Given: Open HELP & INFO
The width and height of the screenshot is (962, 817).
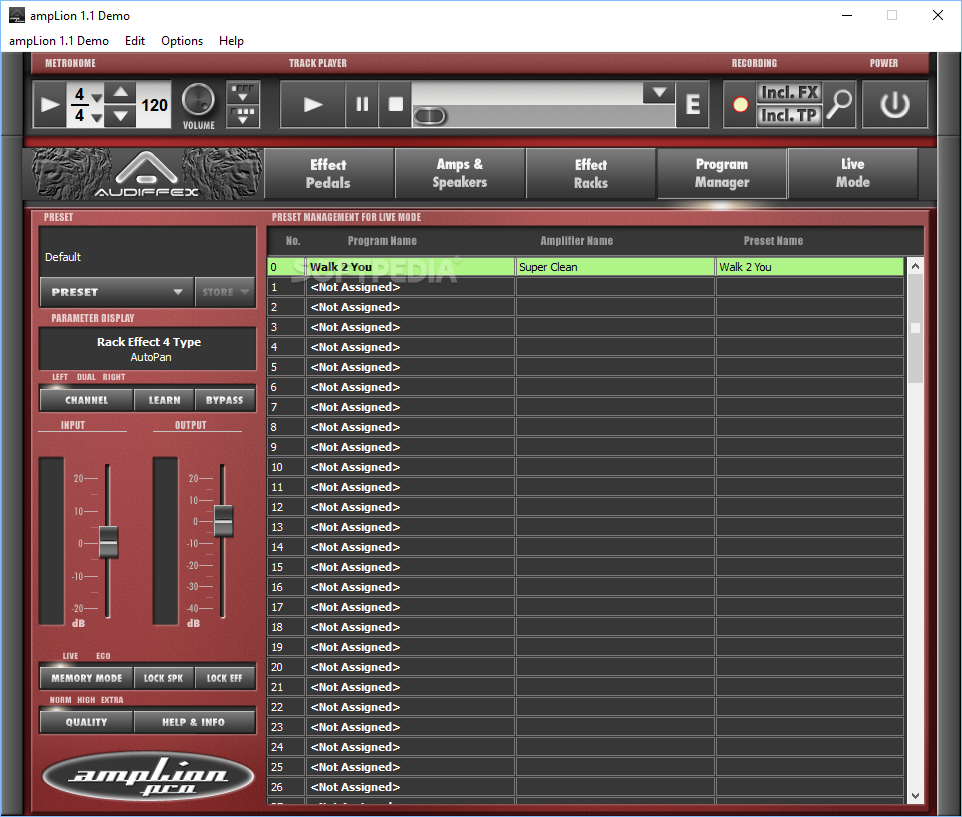Looking at the screenshot, I should (x=194, y=722).
